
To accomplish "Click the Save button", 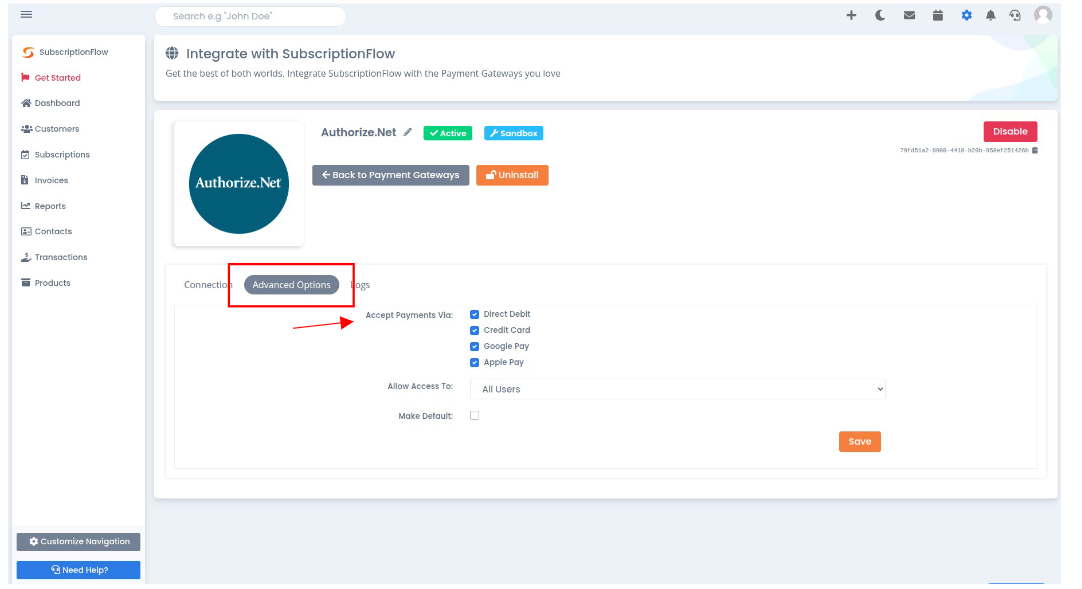I will point(860,441).
